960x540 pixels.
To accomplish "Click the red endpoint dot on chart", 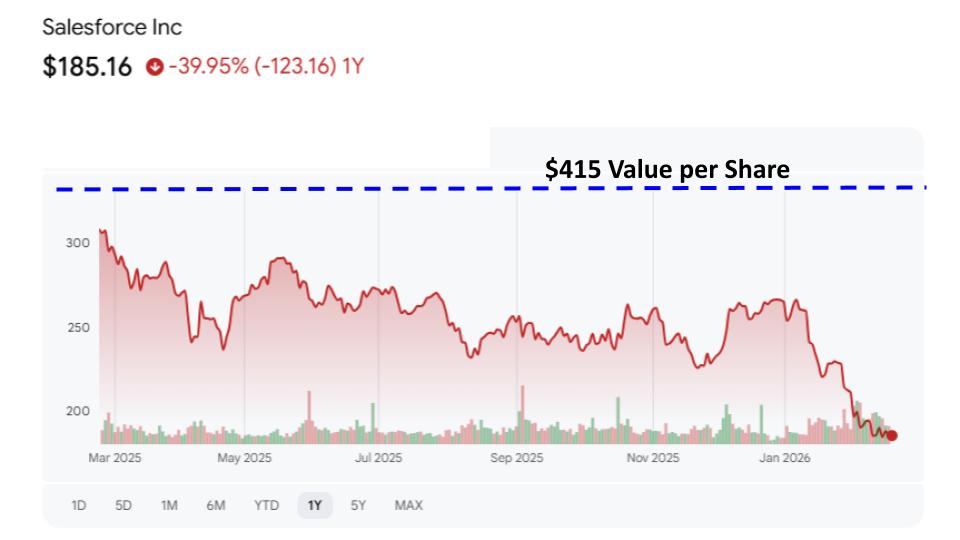I will click(892, 435).
